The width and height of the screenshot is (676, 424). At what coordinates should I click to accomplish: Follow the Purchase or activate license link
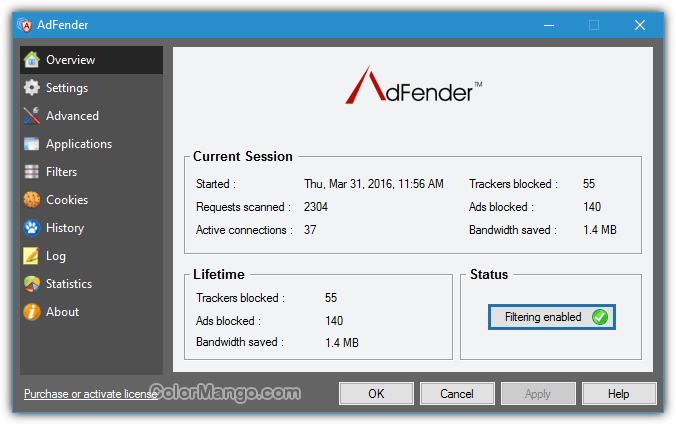(x=91, y=394)
